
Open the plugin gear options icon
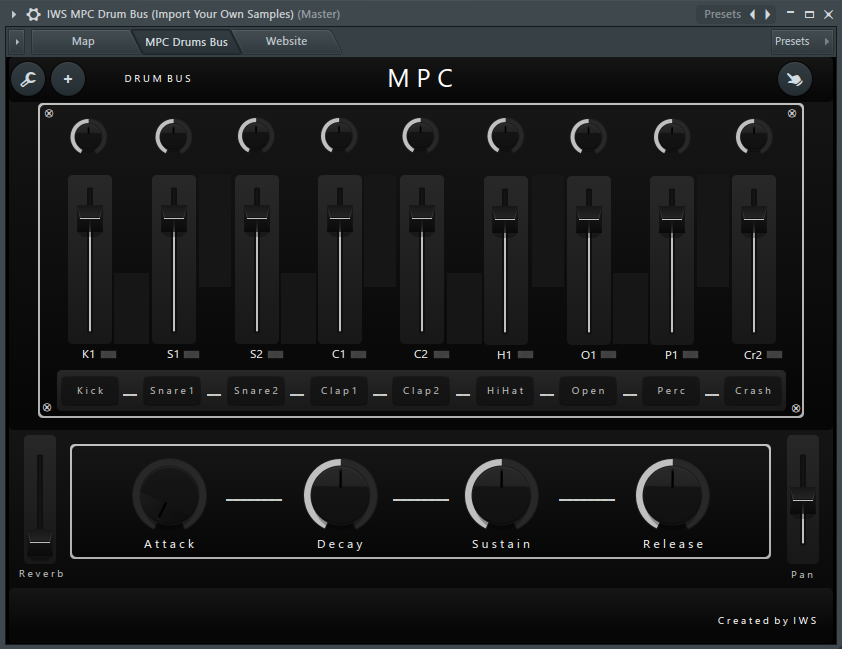[33, 14]
